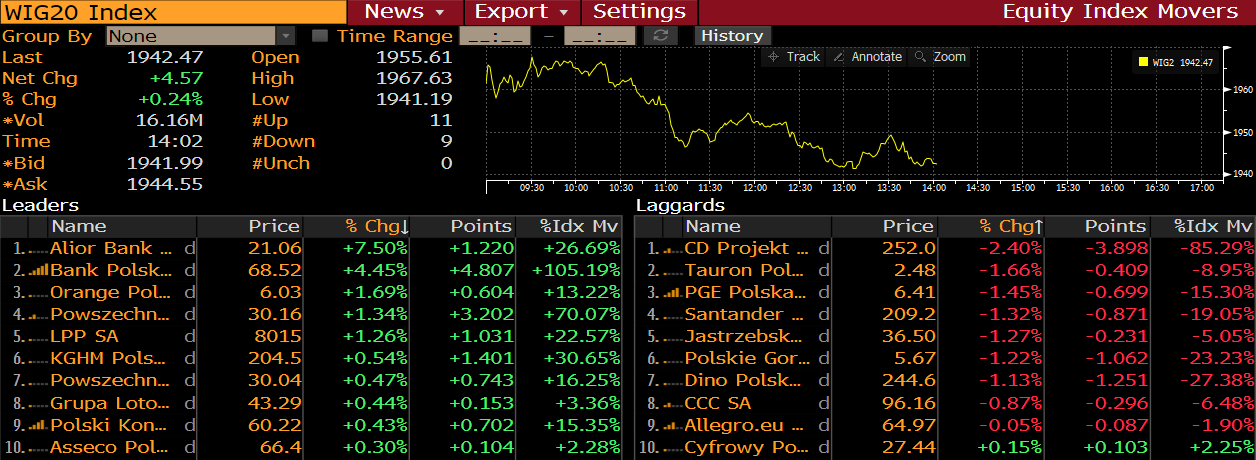This screenshot has width=1256, height=460.
Task: Click the sparkline icon beside Dino Polsk
Action: [672, 381]
